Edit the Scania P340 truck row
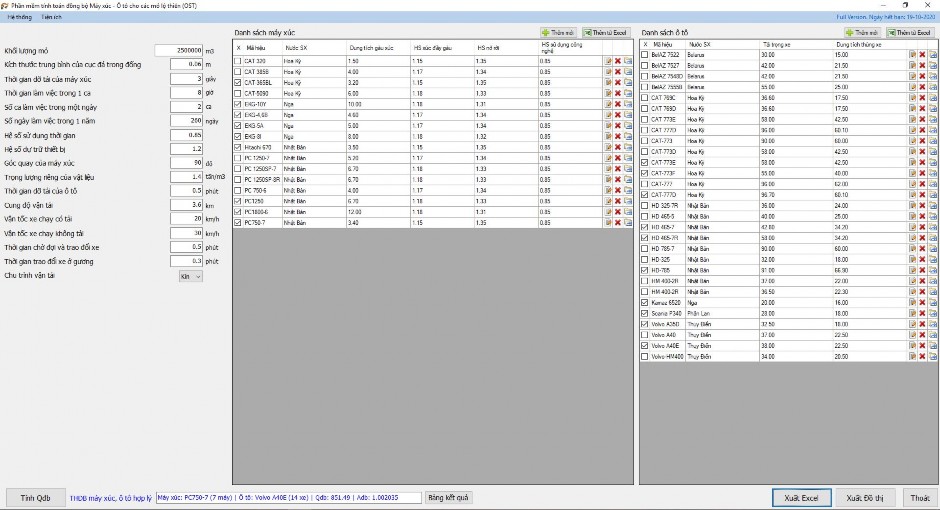 (912, 313)
